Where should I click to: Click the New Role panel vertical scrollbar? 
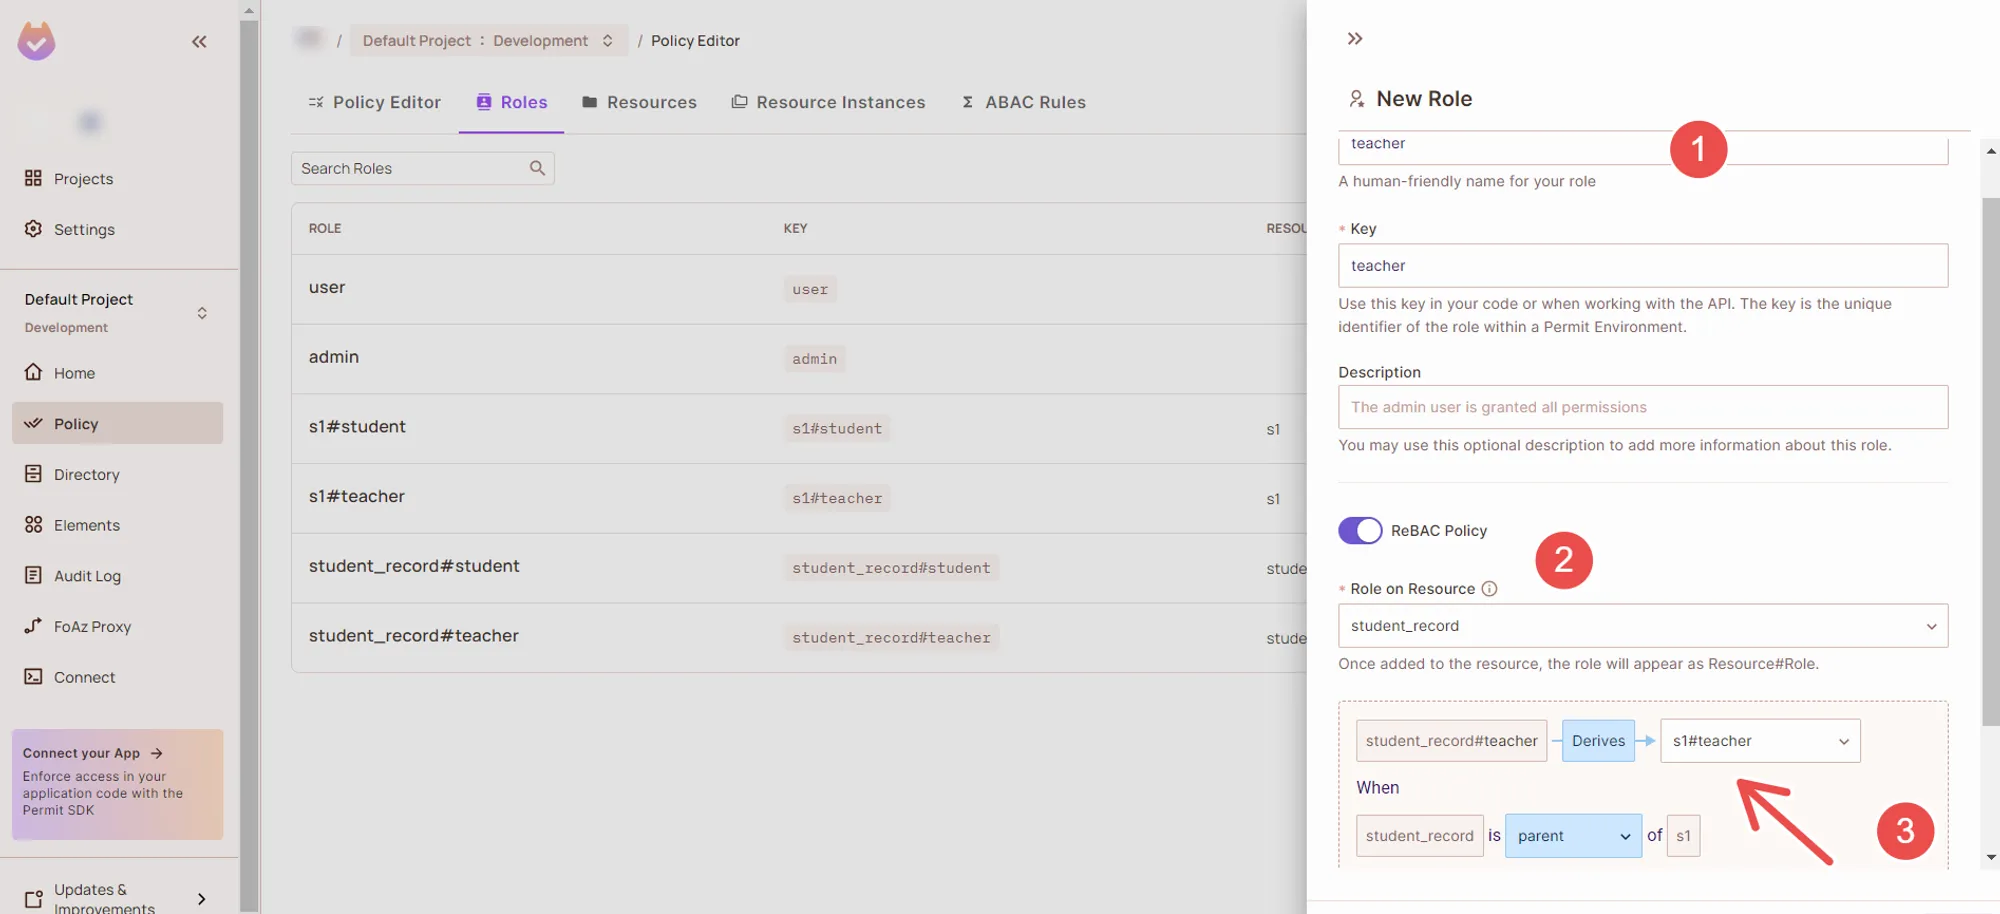point(1990,460)
